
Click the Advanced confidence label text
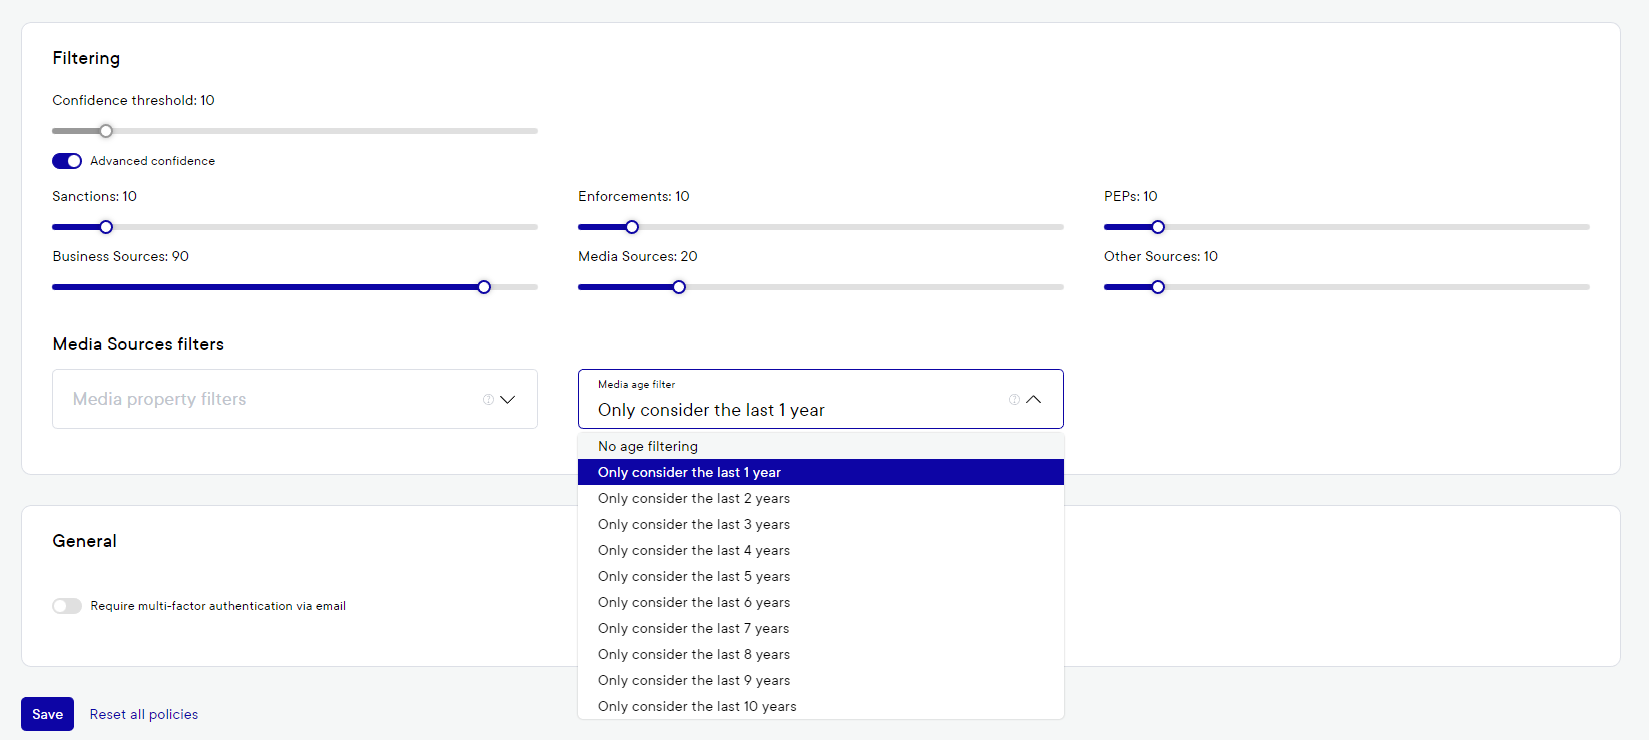click(x=153, y=161)
